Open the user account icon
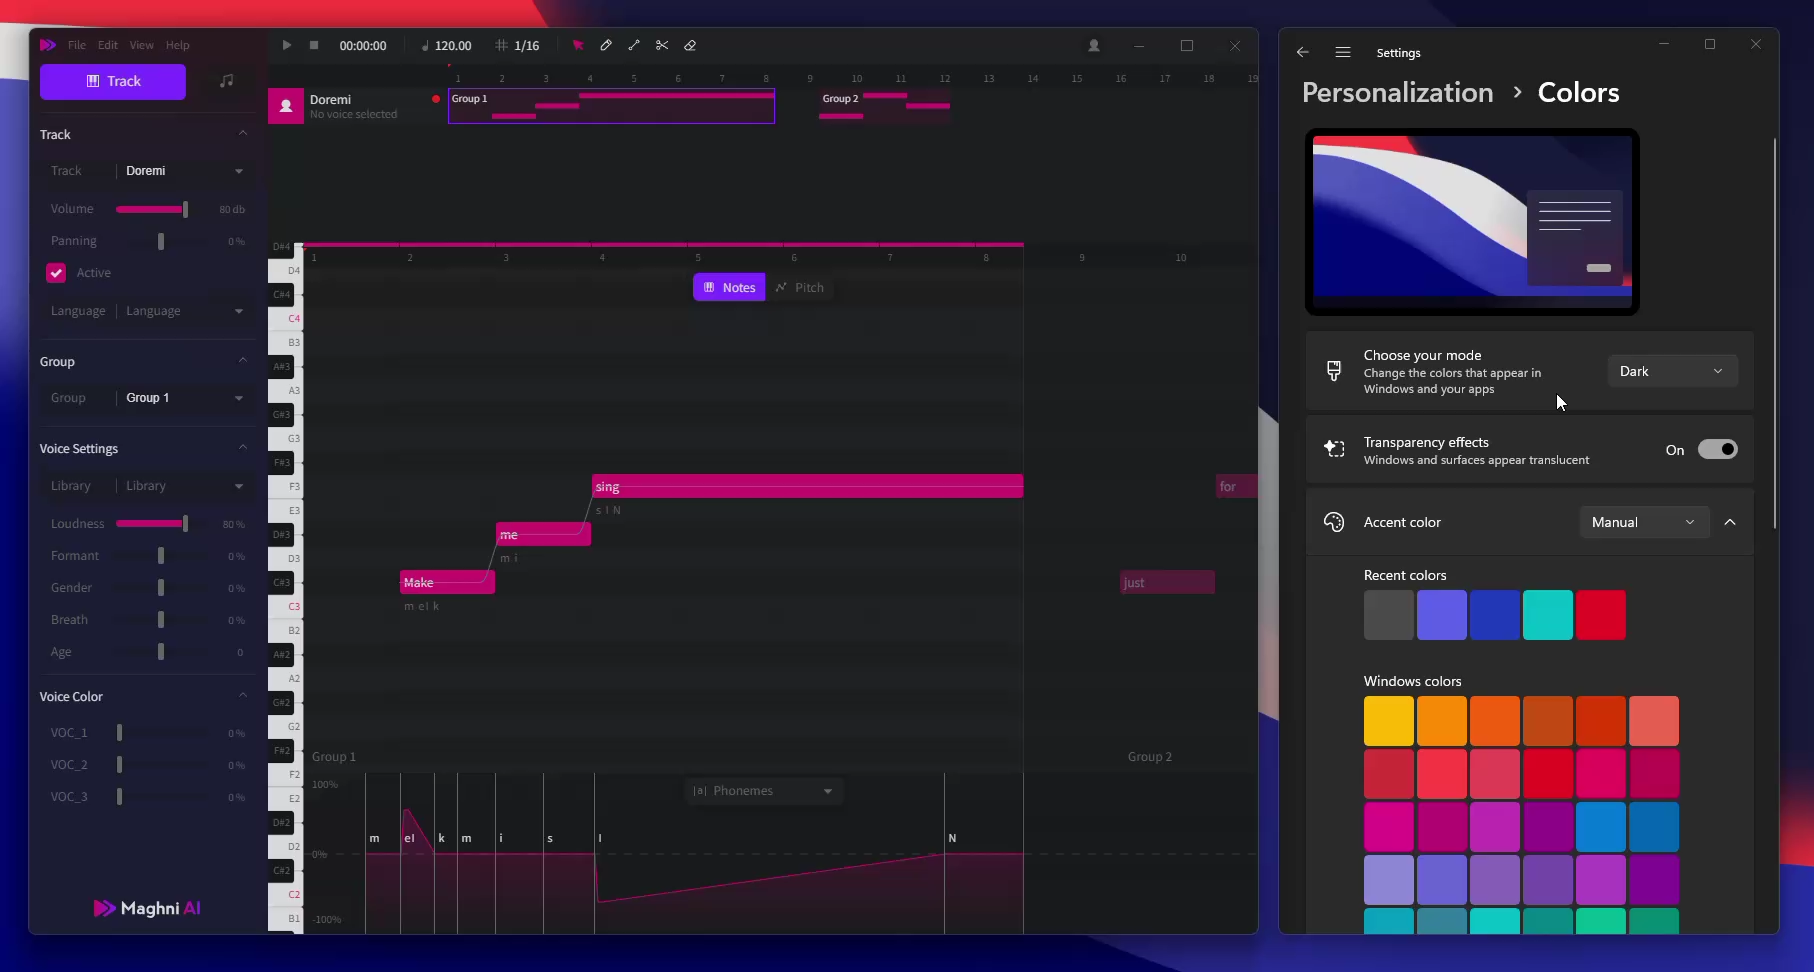The image size is (1814, 972). click(1094, 45)
